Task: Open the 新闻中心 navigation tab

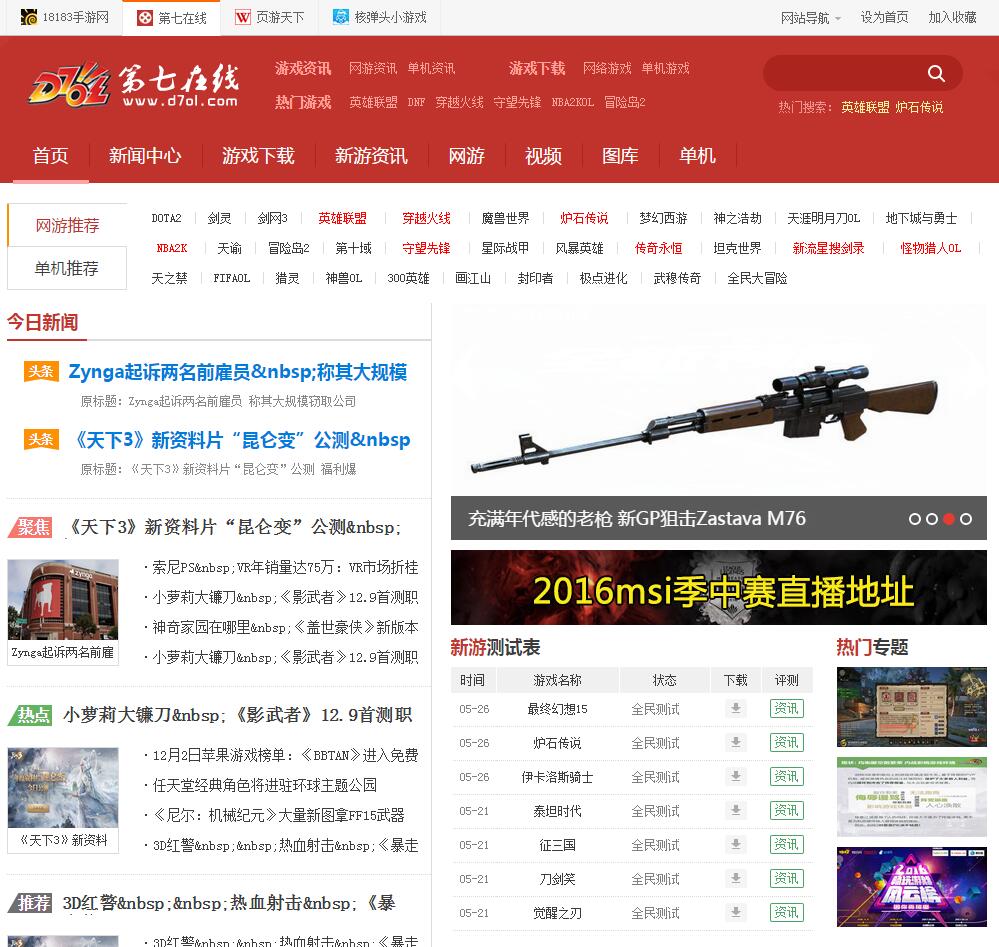Action: pos(145,155)
